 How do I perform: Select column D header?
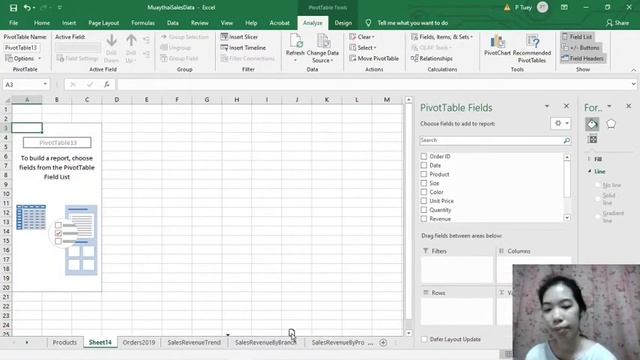click(x=117, y=100)
